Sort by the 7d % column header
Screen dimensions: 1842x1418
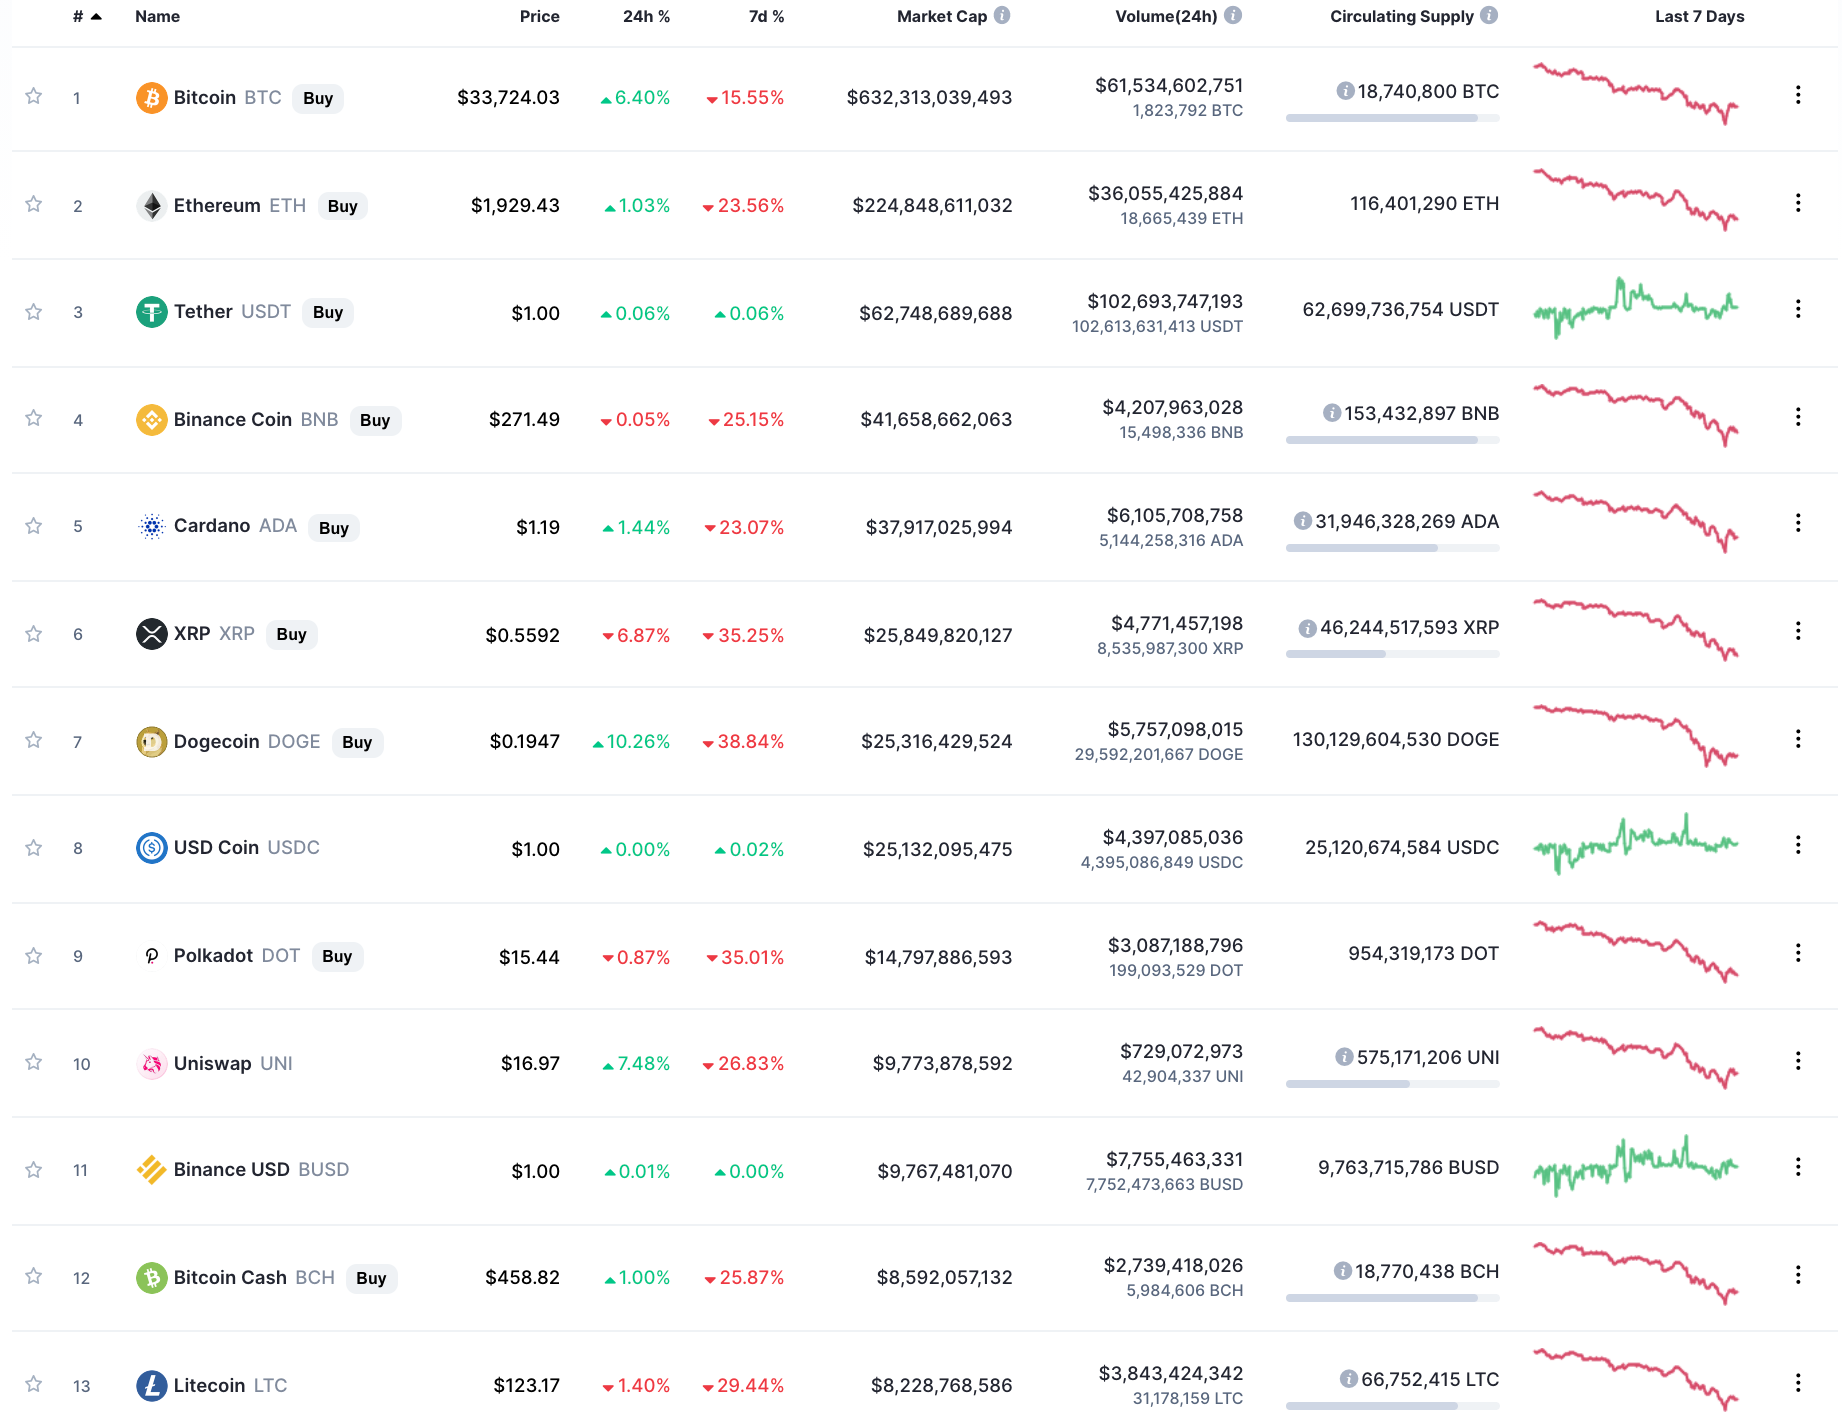point(766,16)
